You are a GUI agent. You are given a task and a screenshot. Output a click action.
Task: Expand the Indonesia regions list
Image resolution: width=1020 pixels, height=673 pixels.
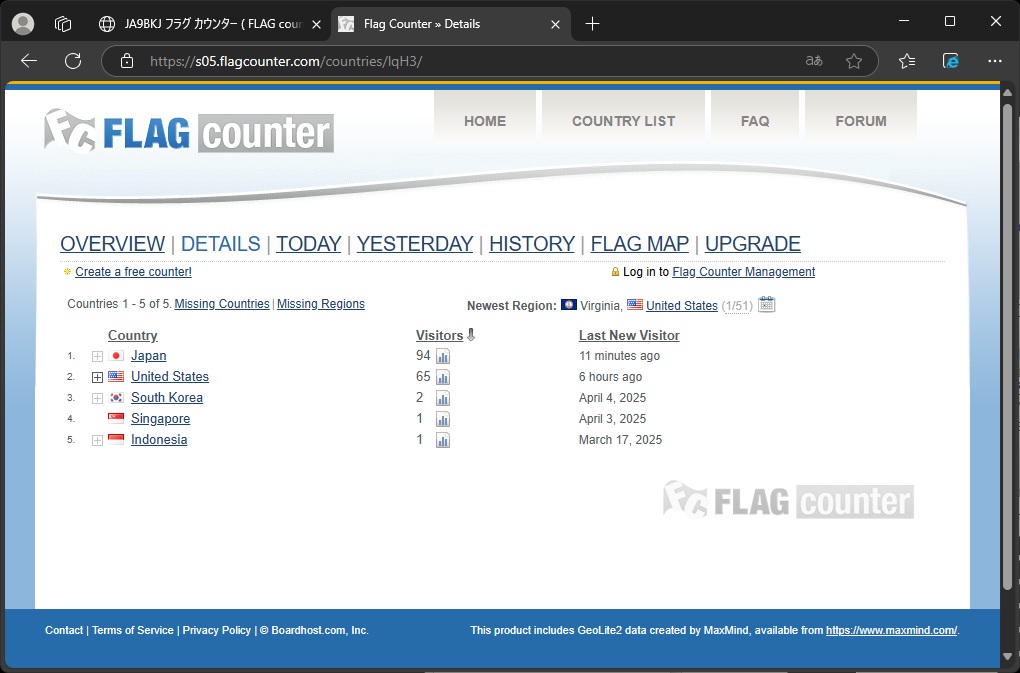coord(97,440)
